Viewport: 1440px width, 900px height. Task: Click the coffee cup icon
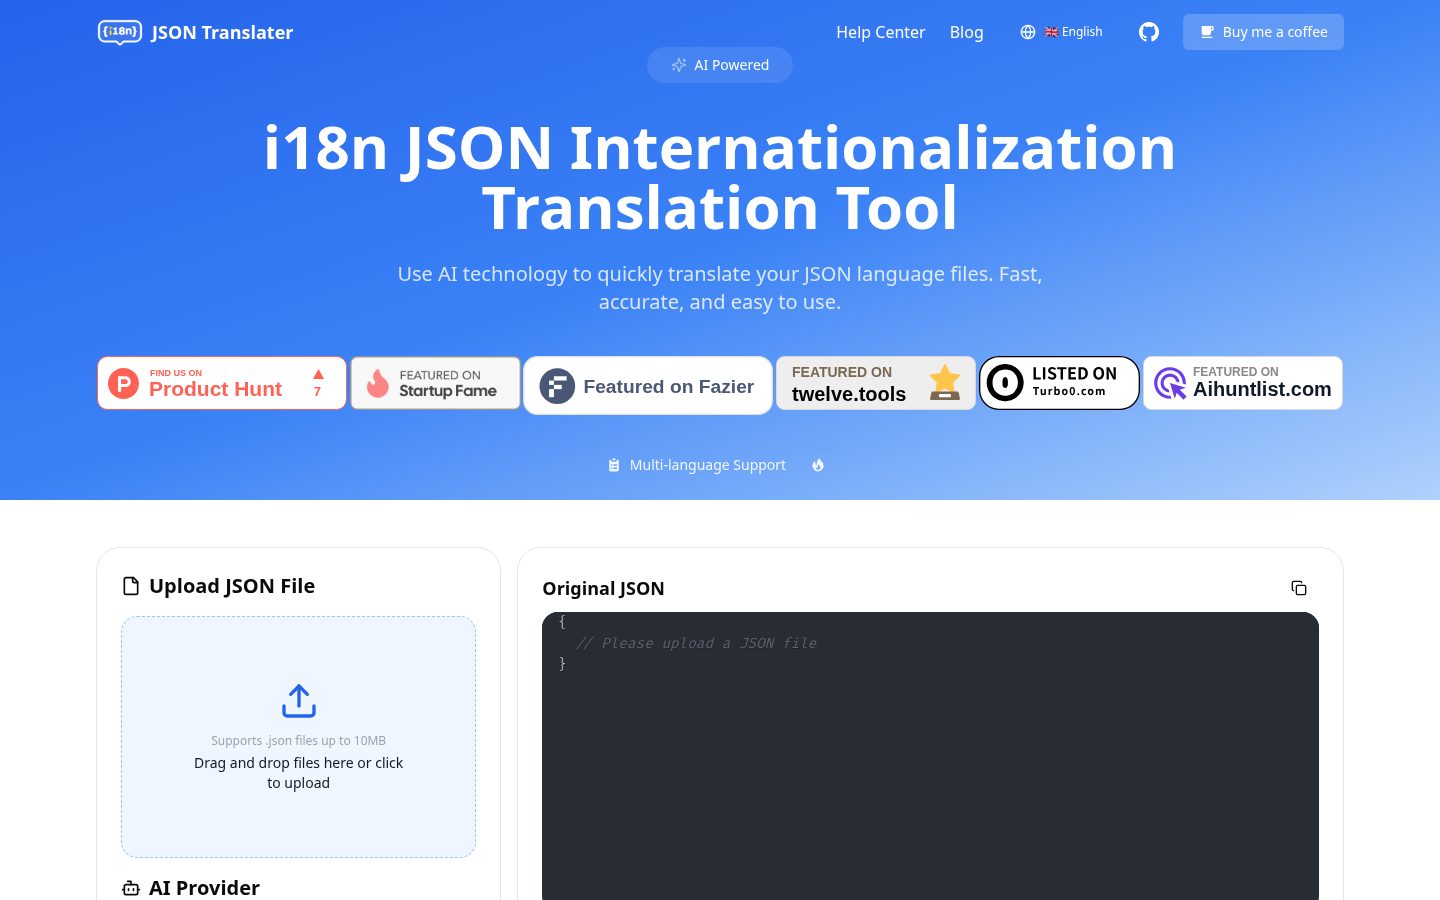point(1207,32)
